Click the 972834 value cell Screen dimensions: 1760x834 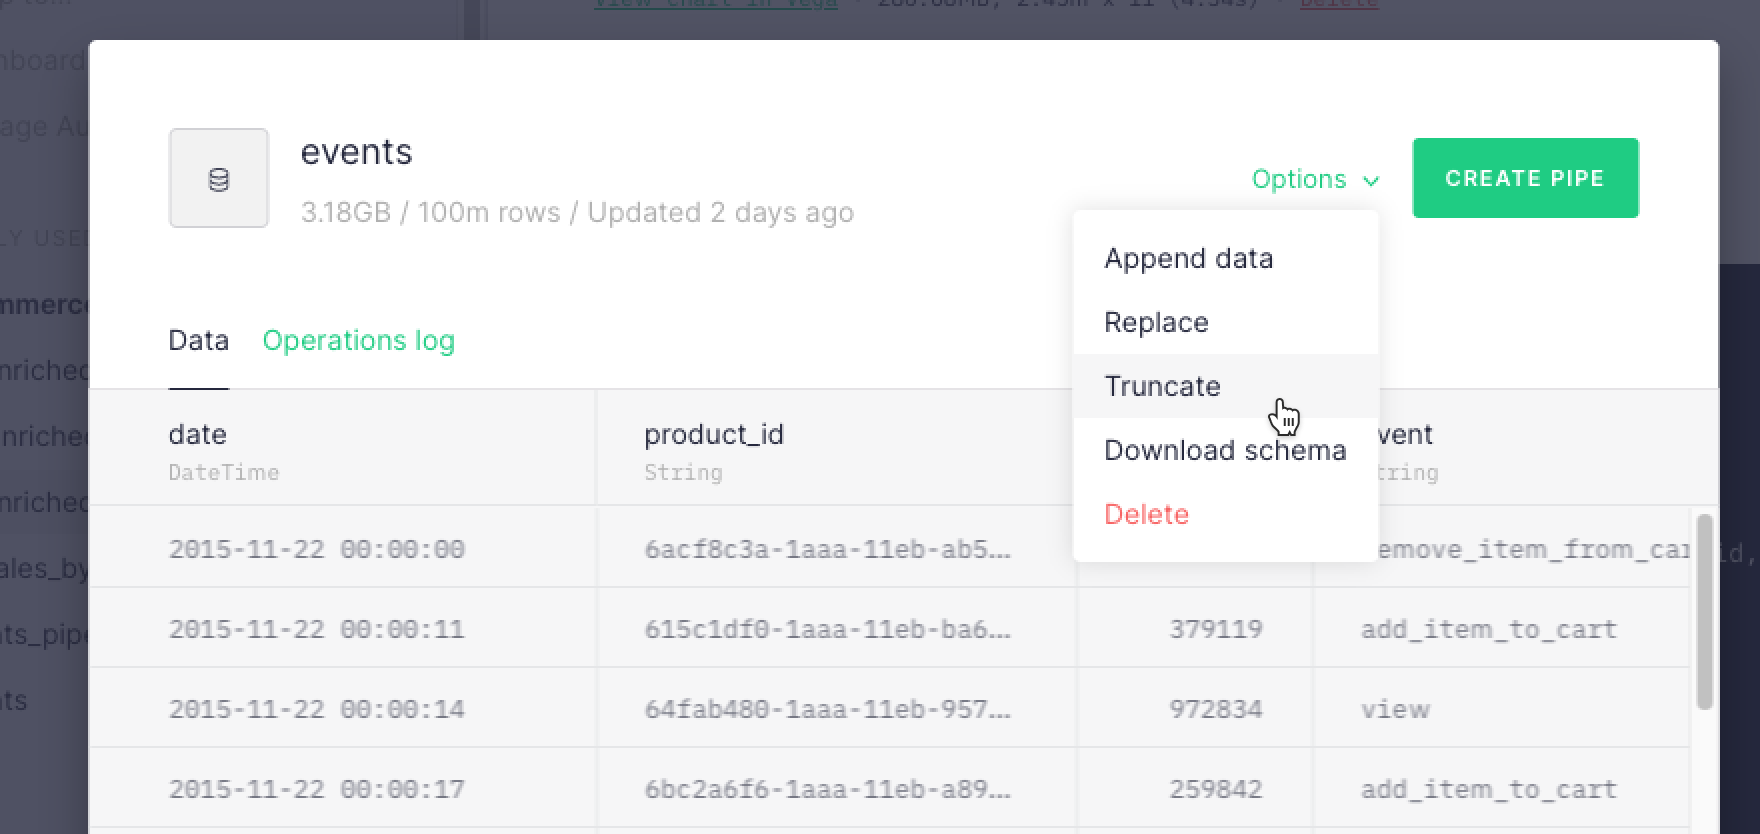[1215, 709]
